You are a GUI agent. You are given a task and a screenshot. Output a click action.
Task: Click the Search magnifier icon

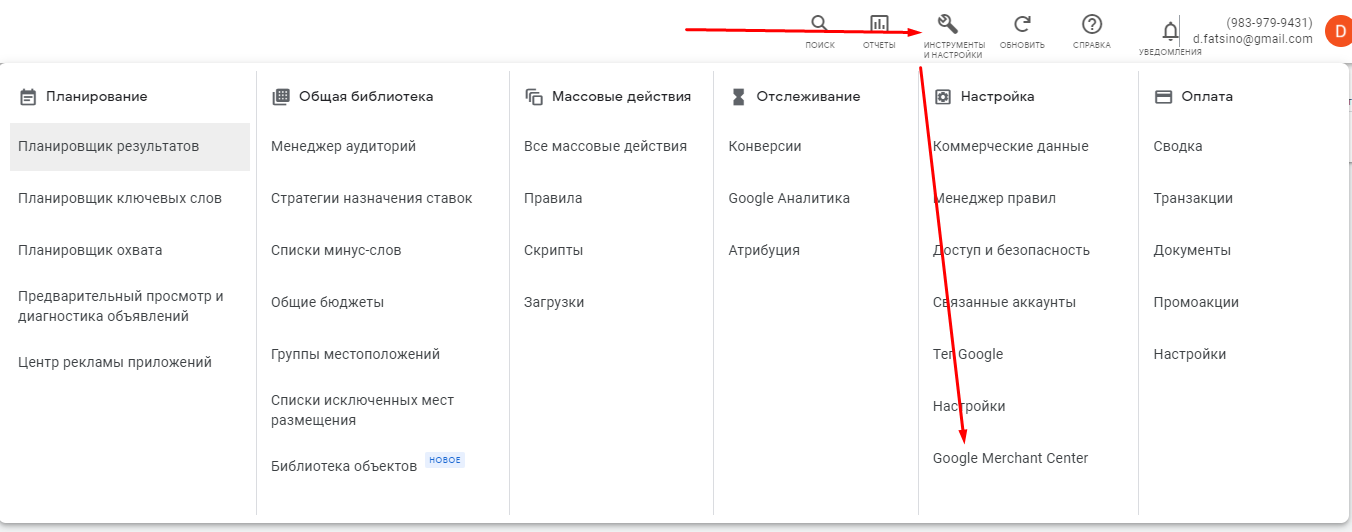tap(819, 25)
